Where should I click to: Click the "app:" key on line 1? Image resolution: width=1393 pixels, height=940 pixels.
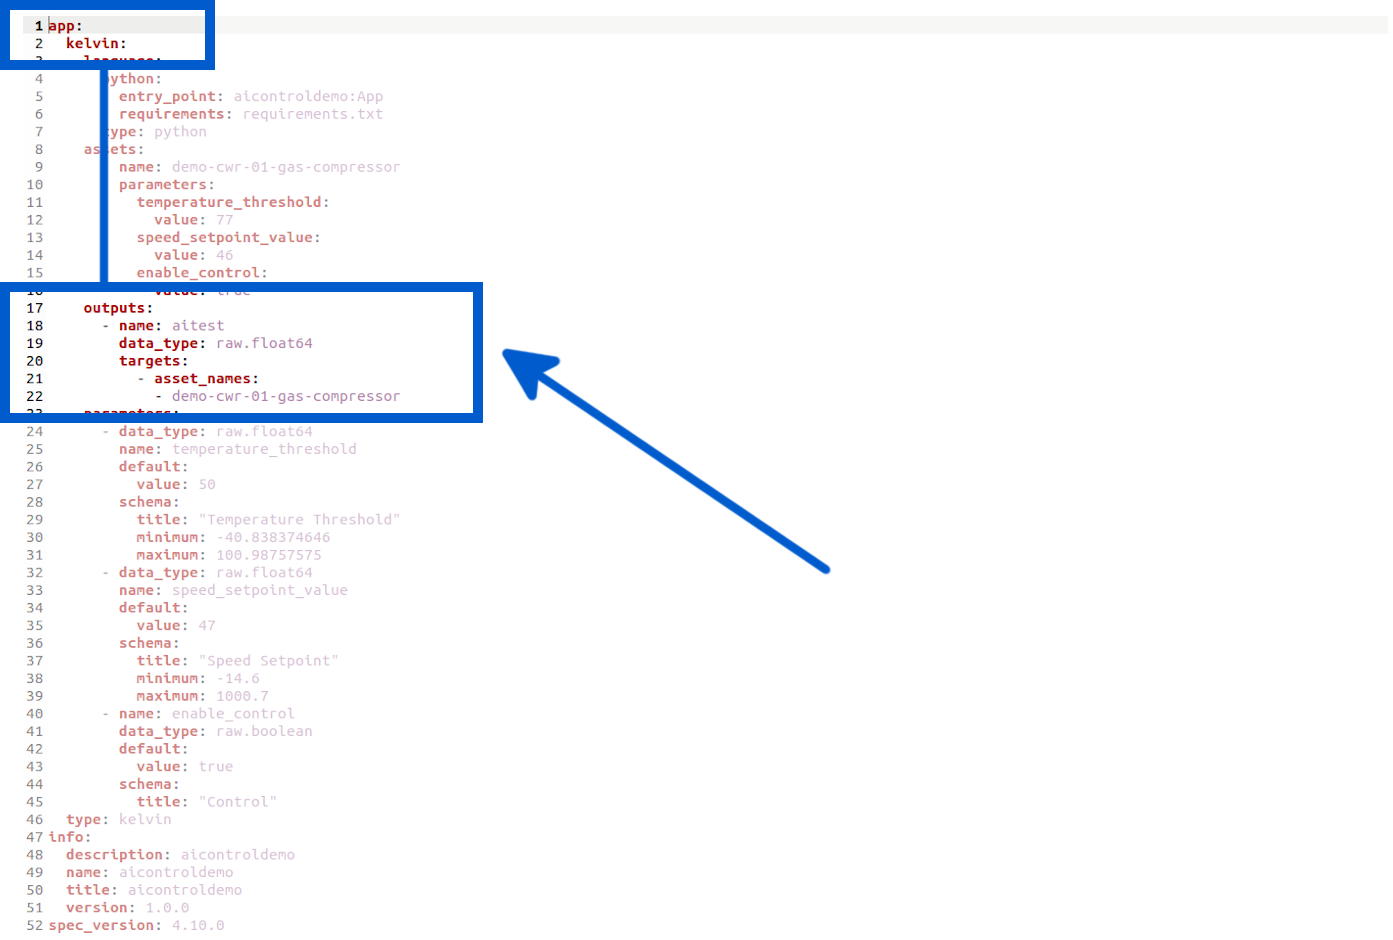[x=62, y=25]
